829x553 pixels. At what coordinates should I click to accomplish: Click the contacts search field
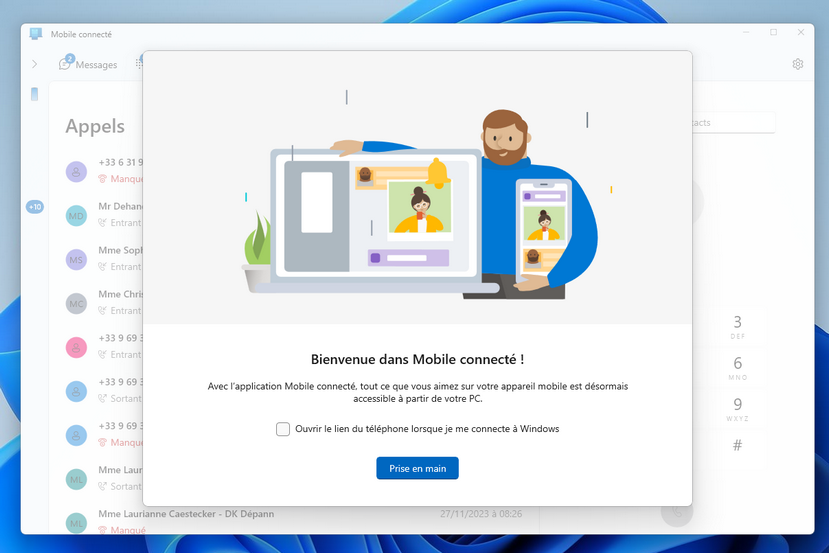(733, 123)
